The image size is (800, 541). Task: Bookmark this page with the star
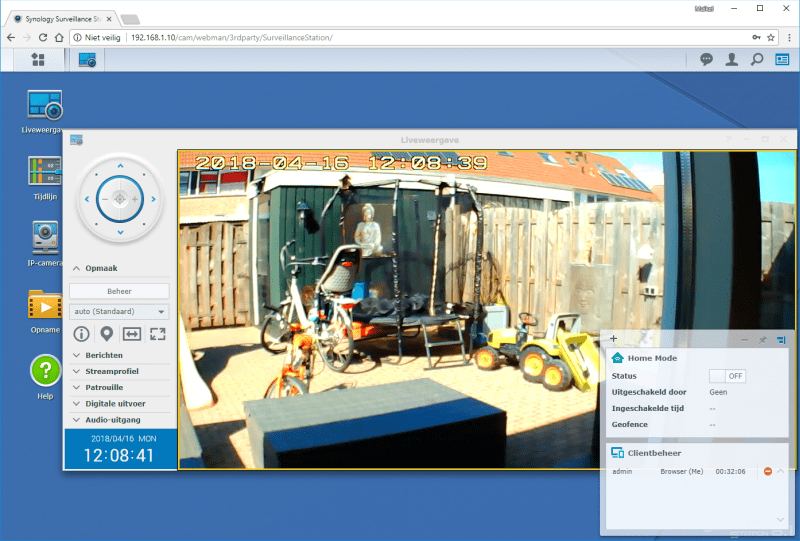[770, 37]
